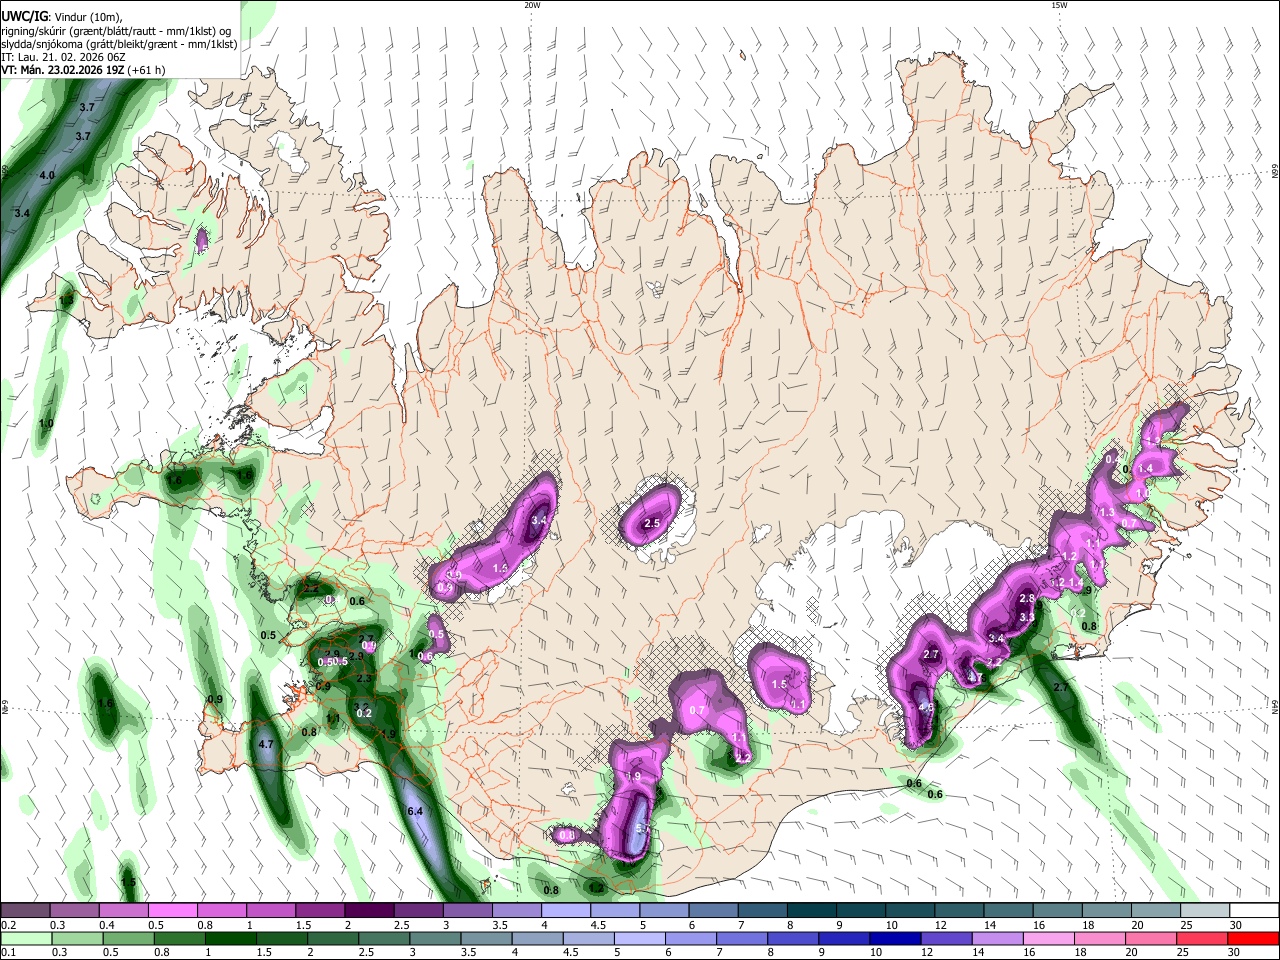Click the '5.7' snow value on south coast
The image size is (1280, 960).
643,829
